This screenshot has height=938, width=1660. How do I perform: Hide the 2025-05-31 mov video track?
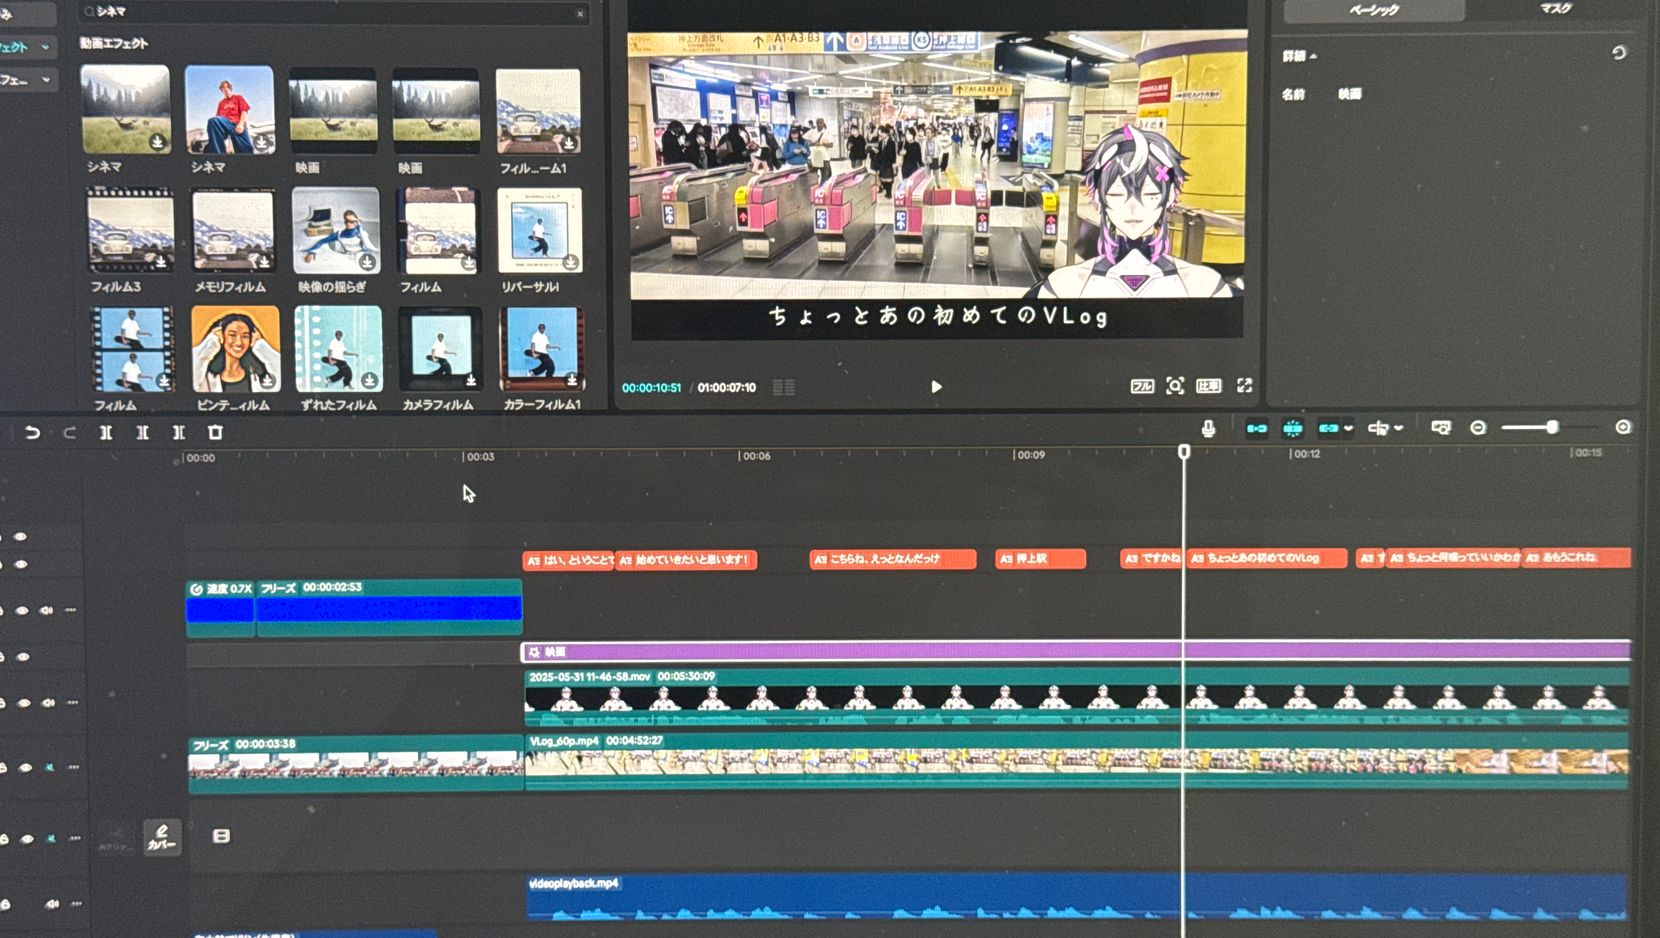[x=24, y=703]
